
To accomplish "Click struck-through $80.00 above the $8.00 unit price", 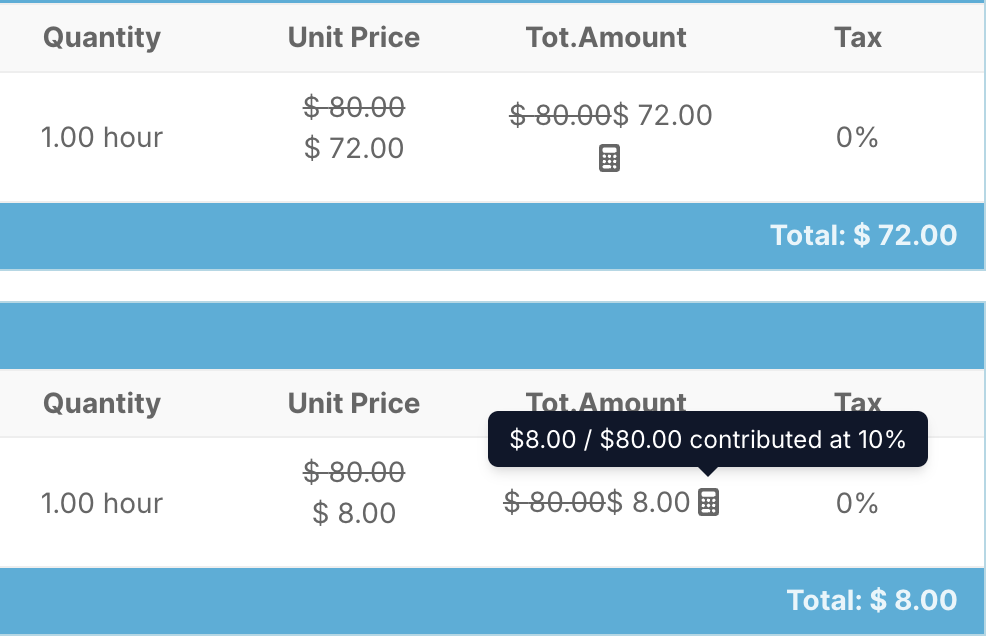I will point(354,471).
